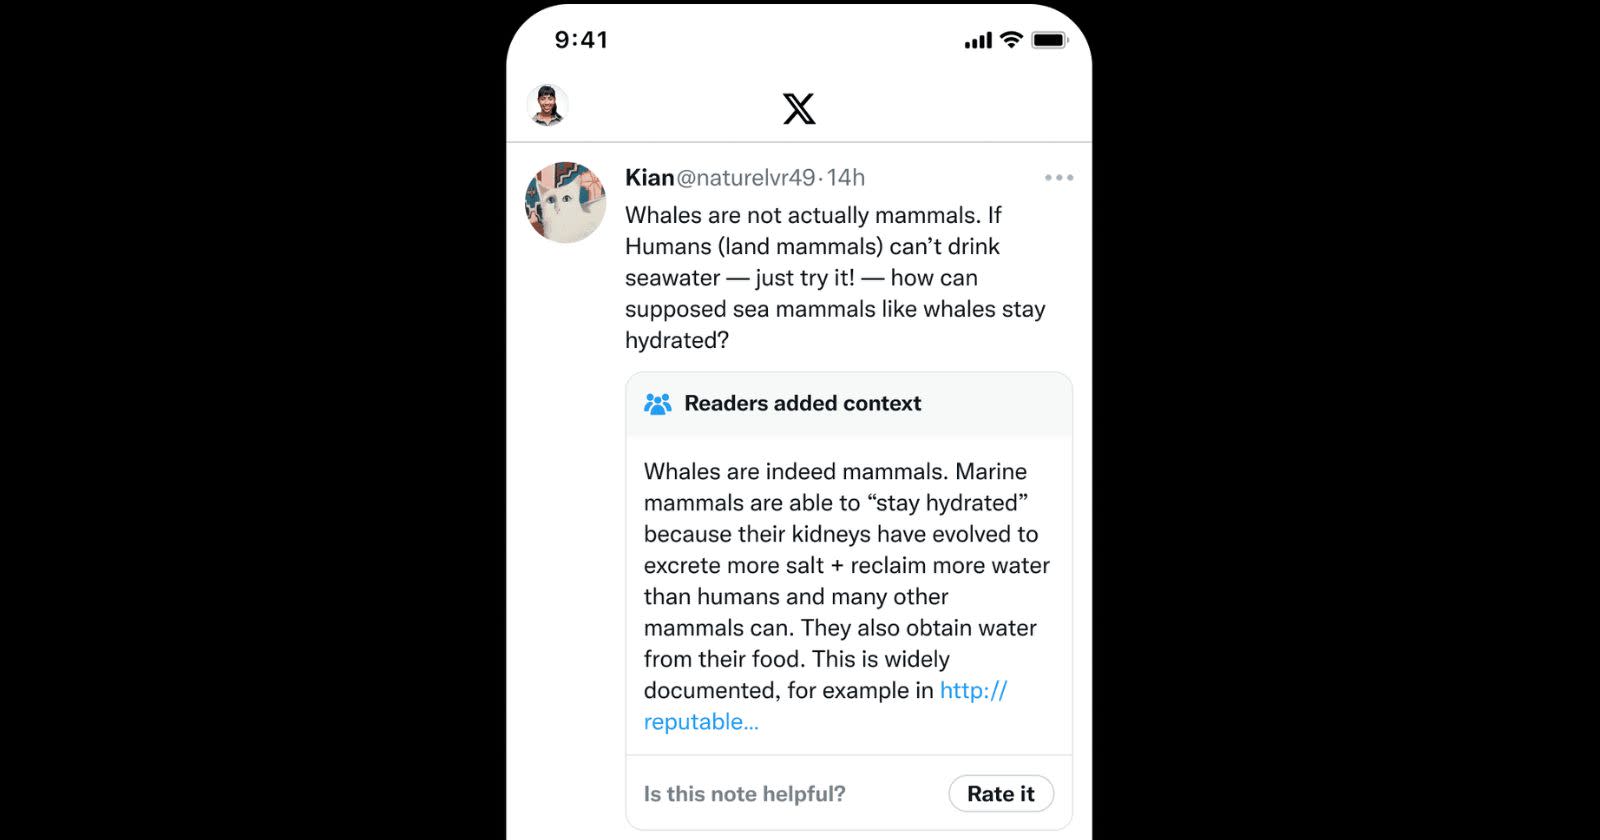Click the tweet about whales and mammals
Image resolution: width=1600 pixels, height=840 pixels.
[x=835, y=277]
